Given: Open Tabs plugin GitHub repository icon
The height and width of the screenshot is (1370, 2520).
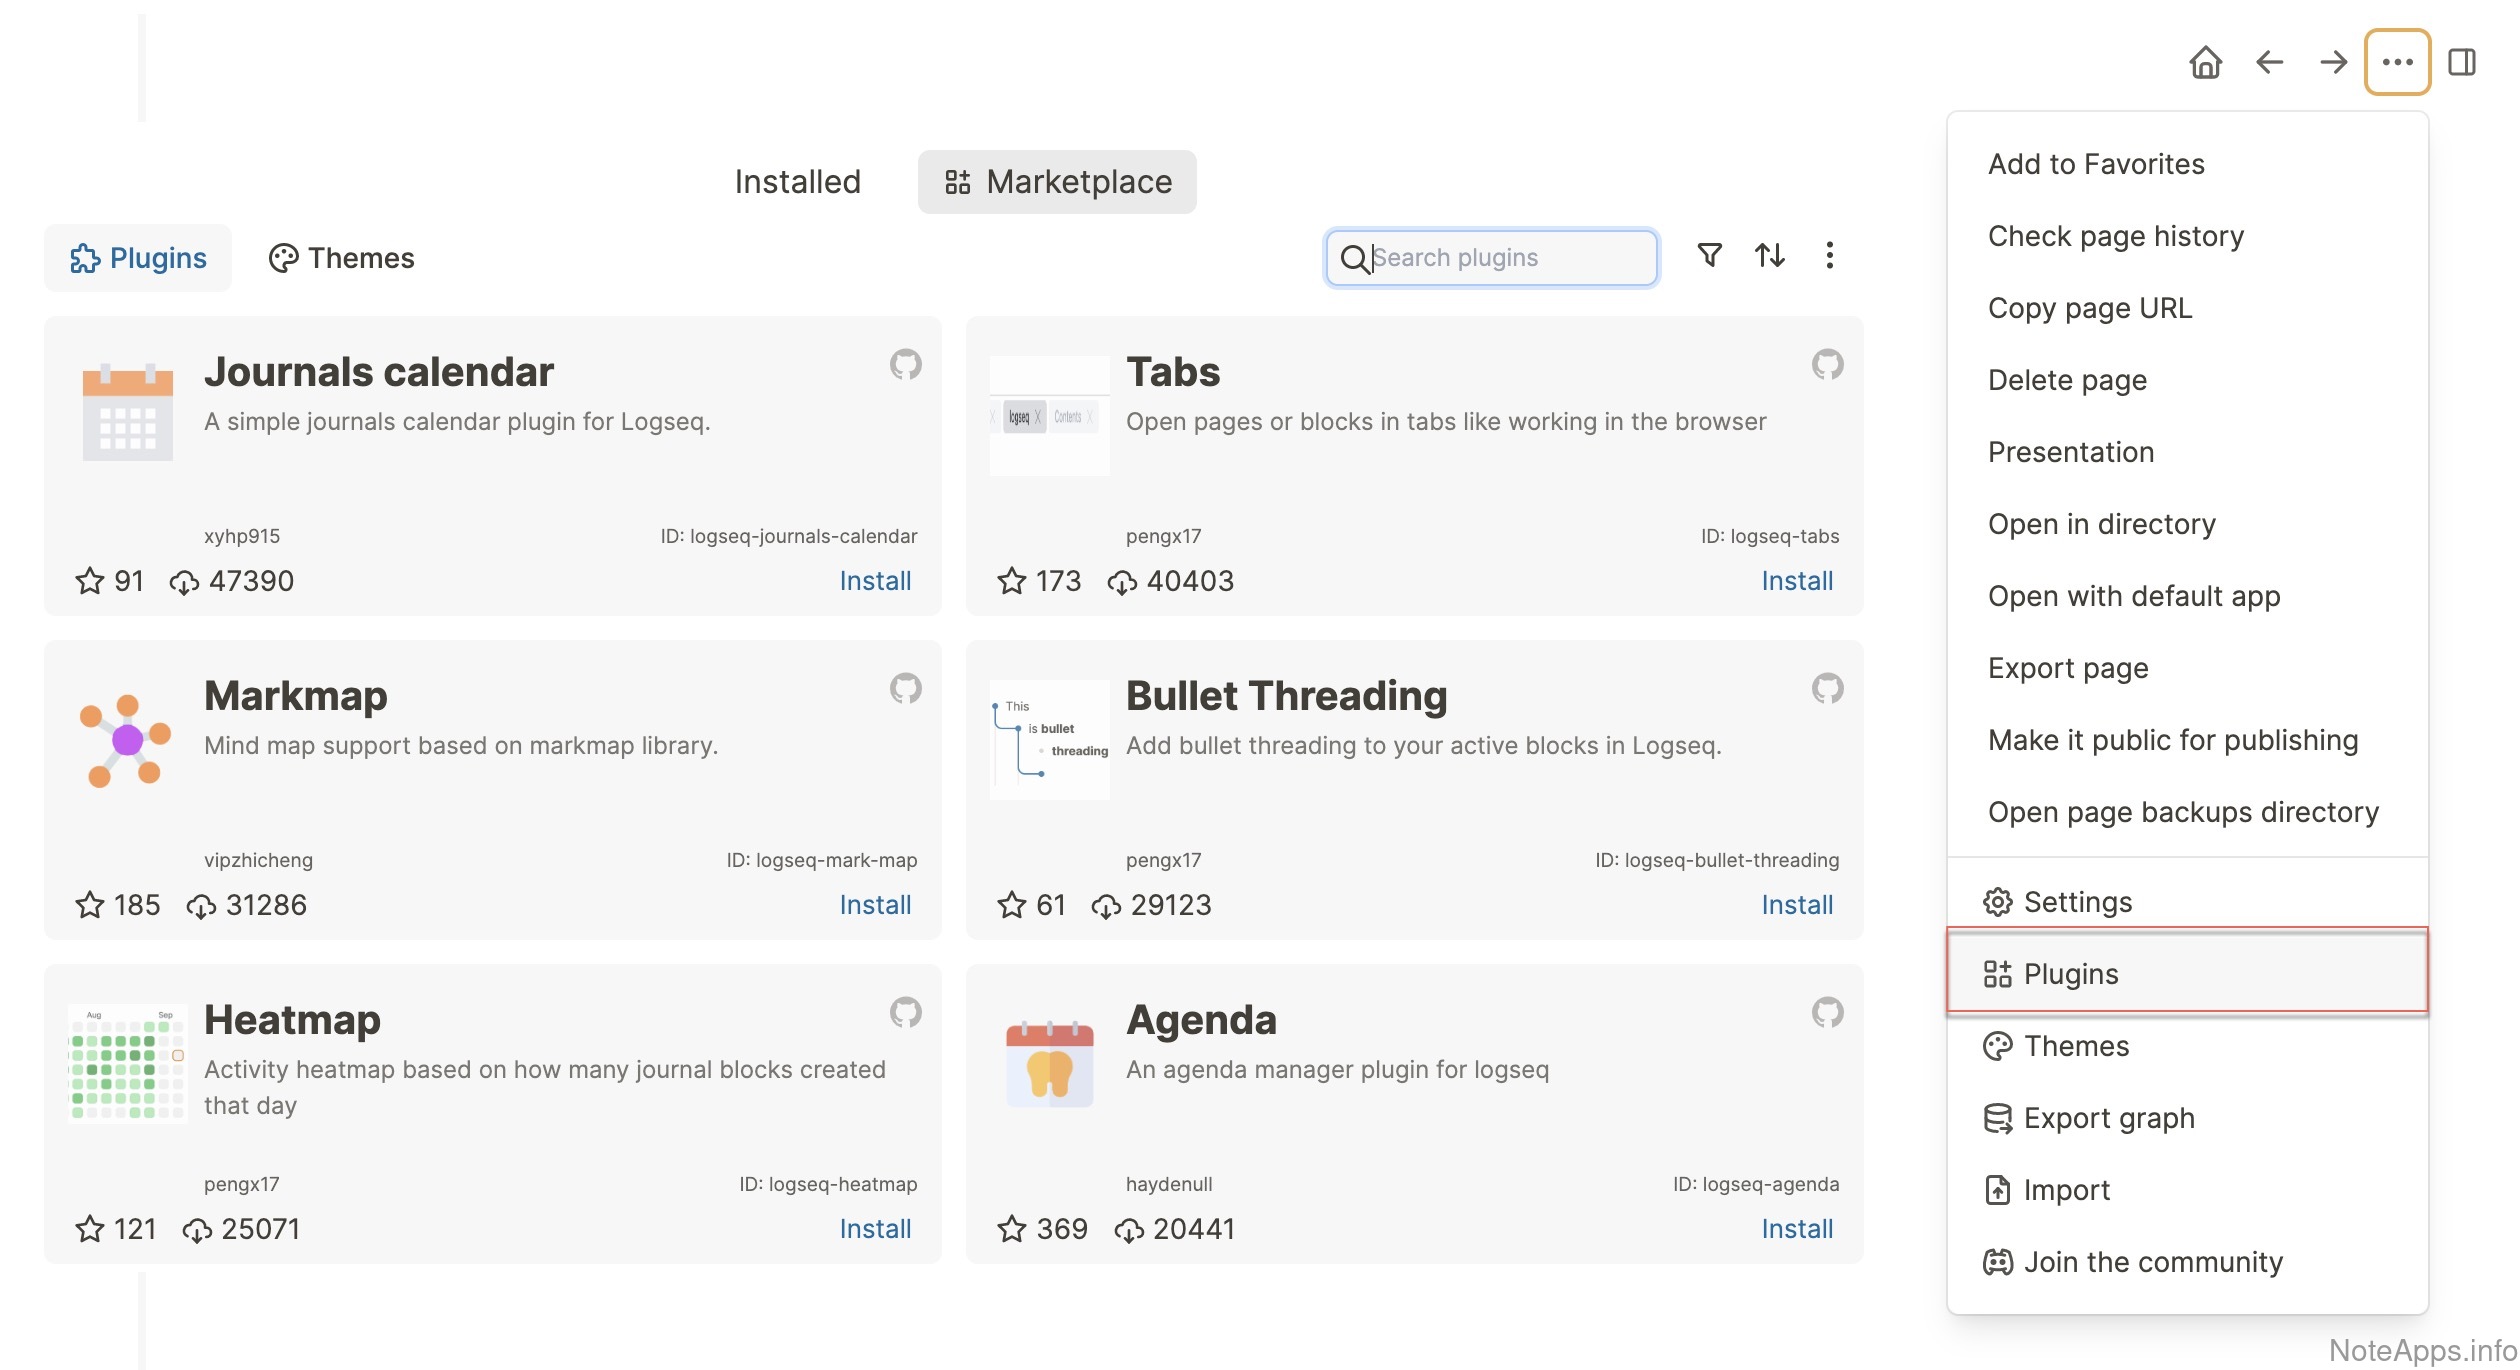Looking at the screenshot, I should pyautogui.click(x=1827, y=364).
